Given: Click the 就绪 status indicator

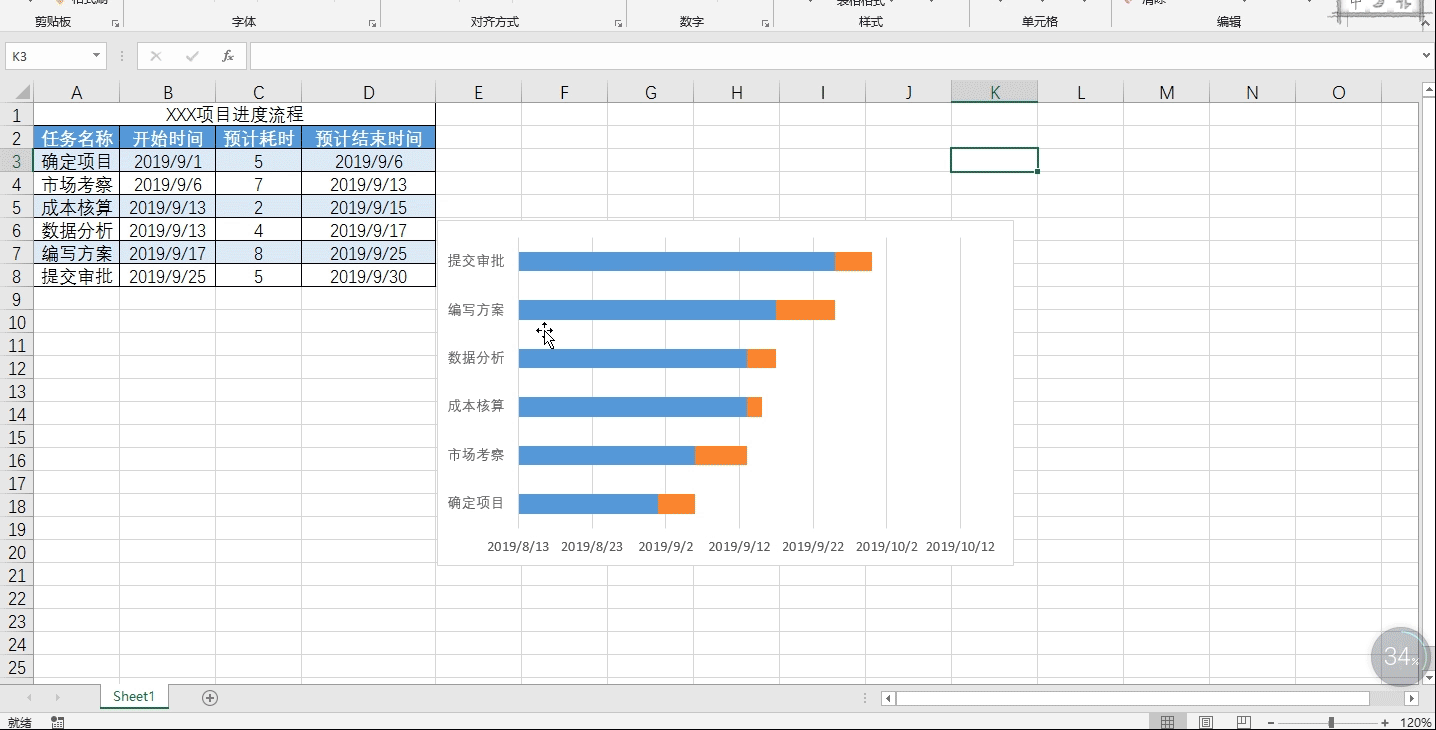Looking at the screenshot, I should 19,722.
